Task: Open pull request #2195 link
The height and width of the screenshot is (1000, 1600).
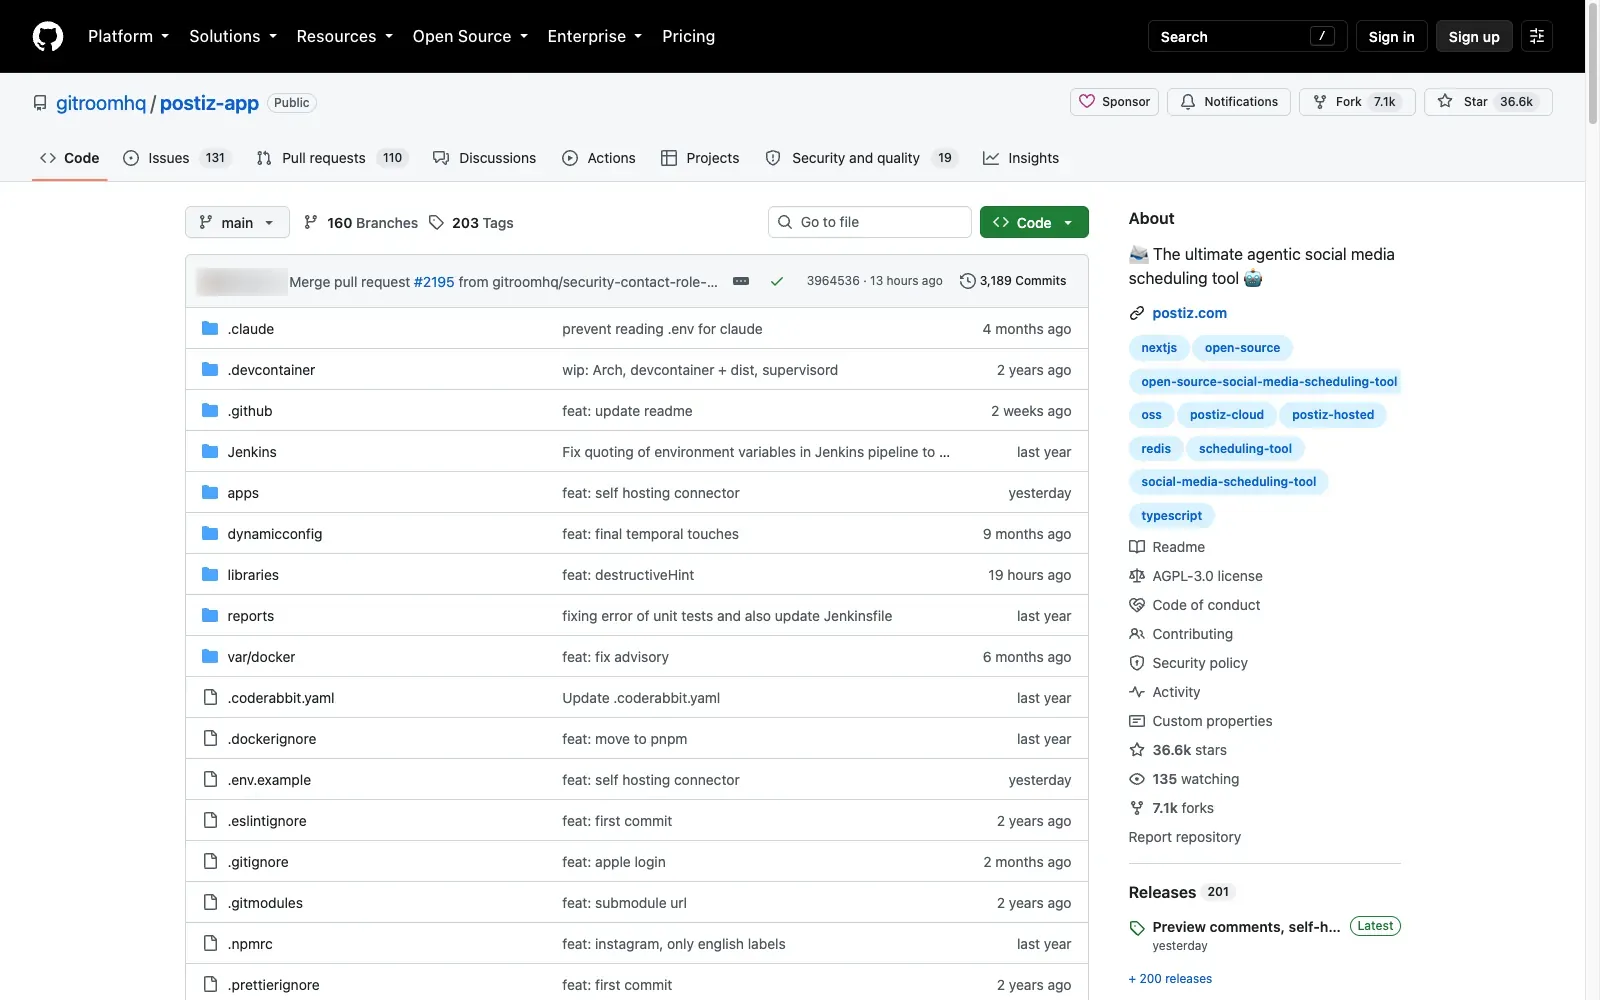Action: pyautogui.click(x=434, y=282)
